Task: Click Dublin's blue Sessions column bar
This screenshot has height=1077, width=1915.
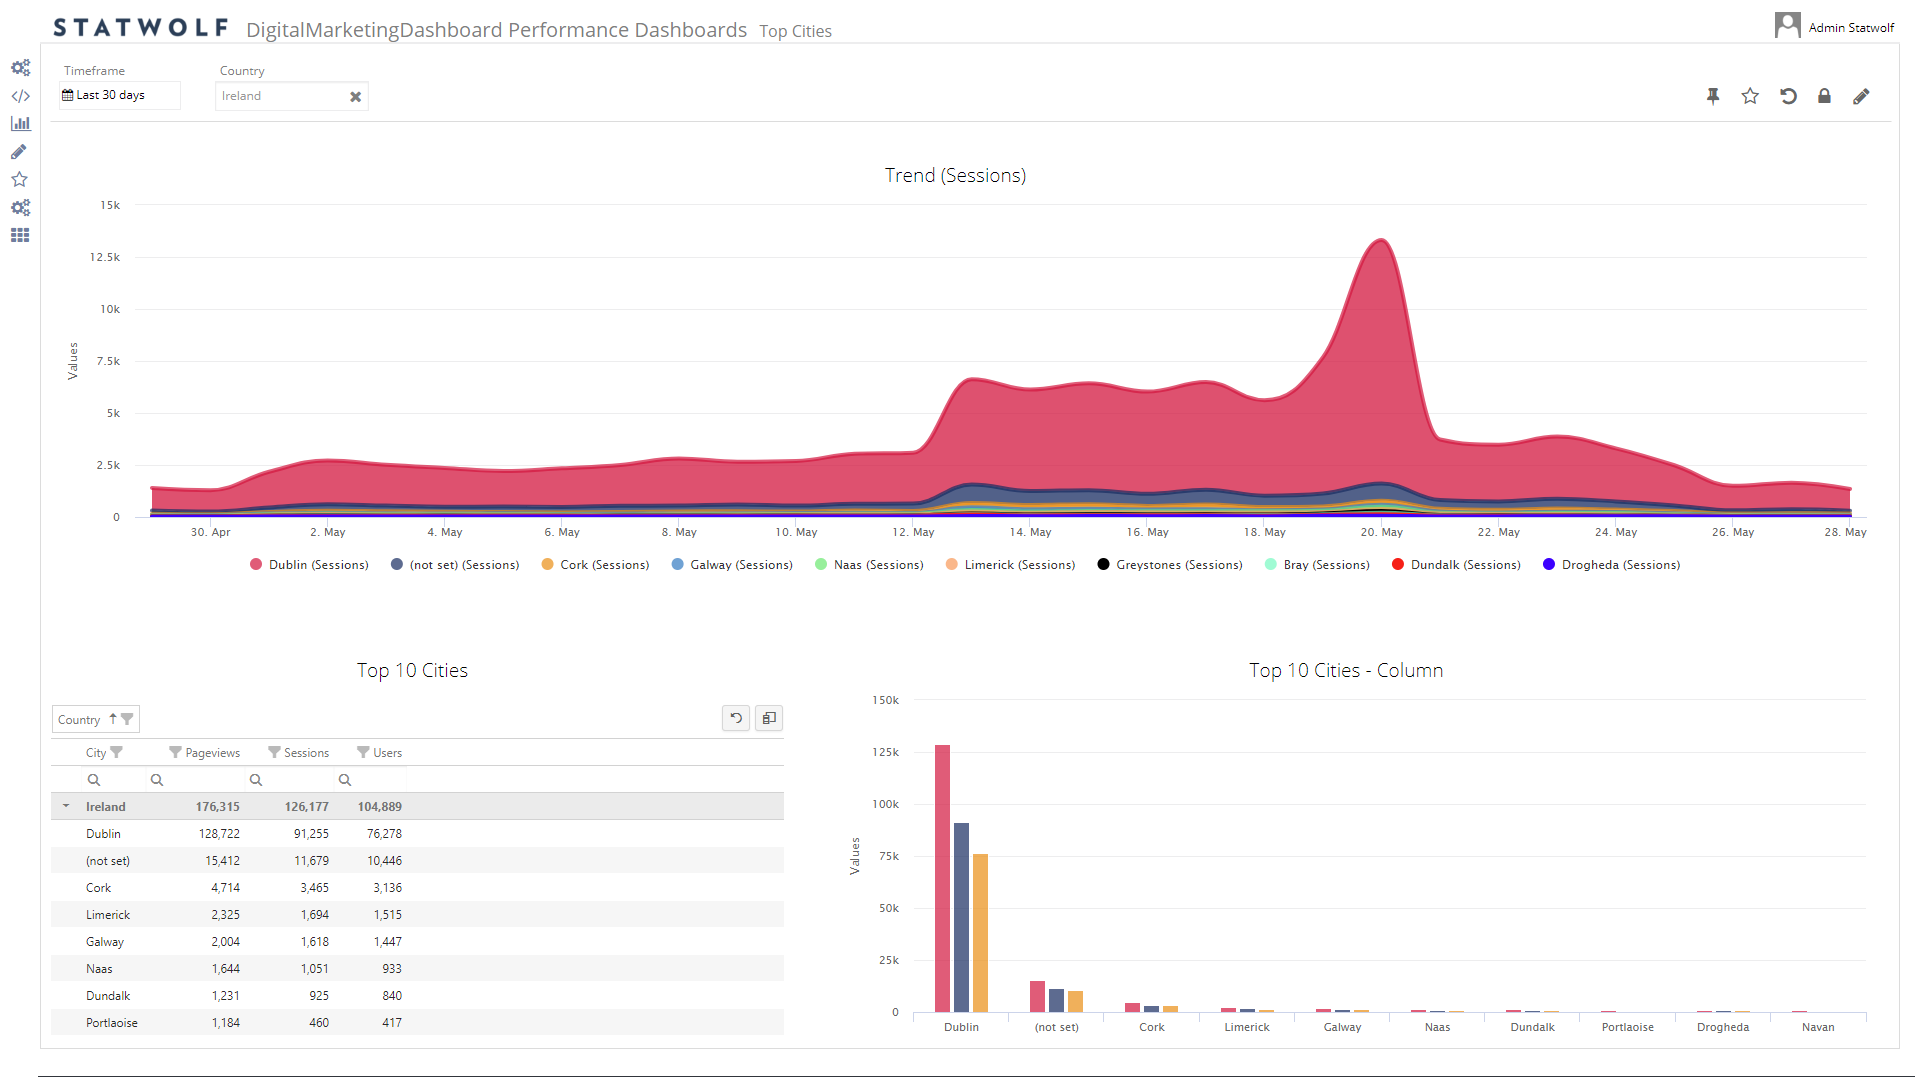Action: click(x=961, y=917)
